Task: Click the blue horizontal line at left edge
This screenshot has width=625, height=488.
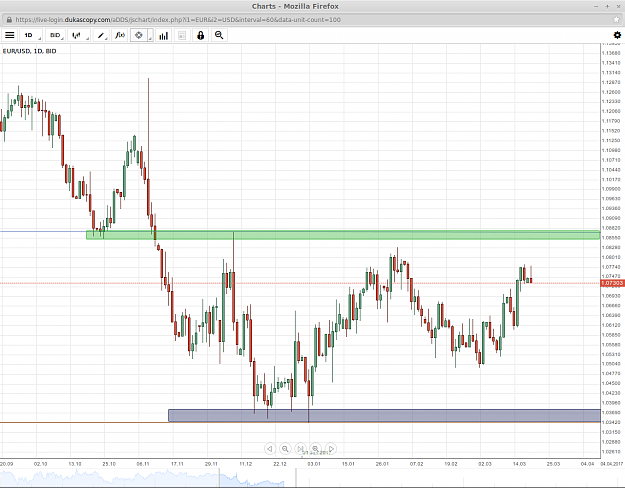Action: click(x=43, y=231)
